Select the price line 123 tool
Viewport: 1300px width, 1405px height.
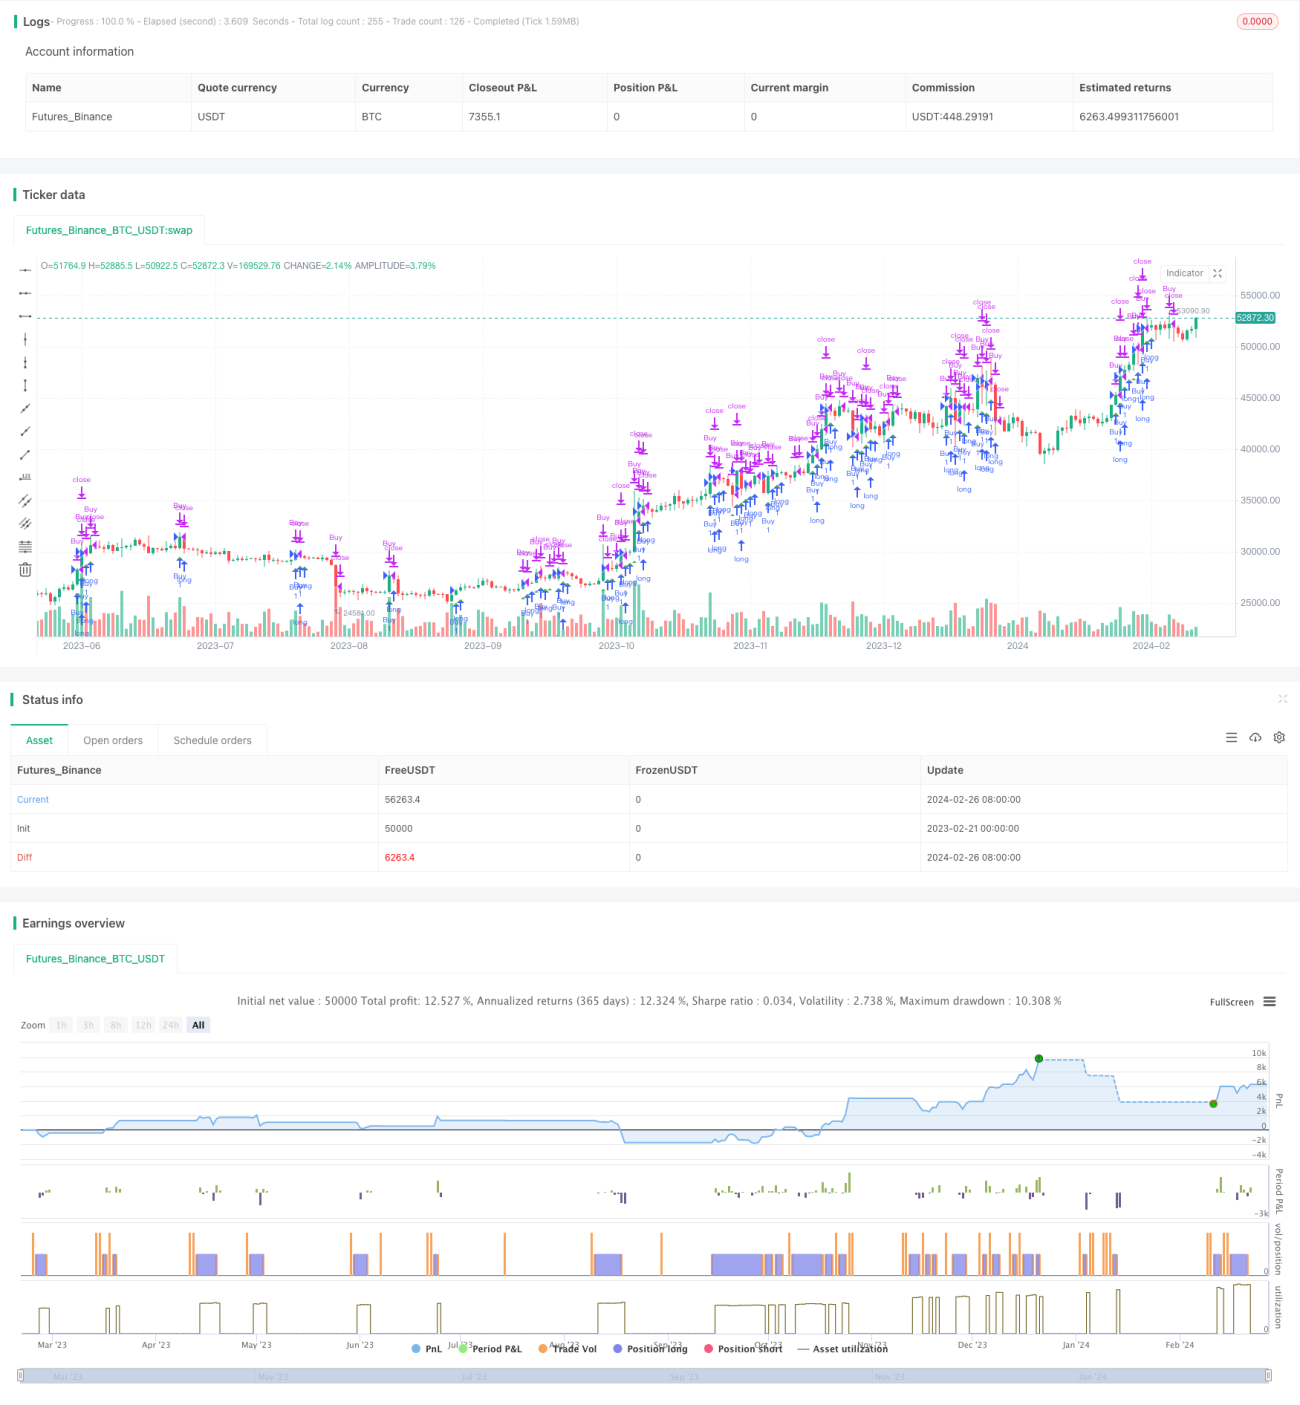click(x=25, y=477)
